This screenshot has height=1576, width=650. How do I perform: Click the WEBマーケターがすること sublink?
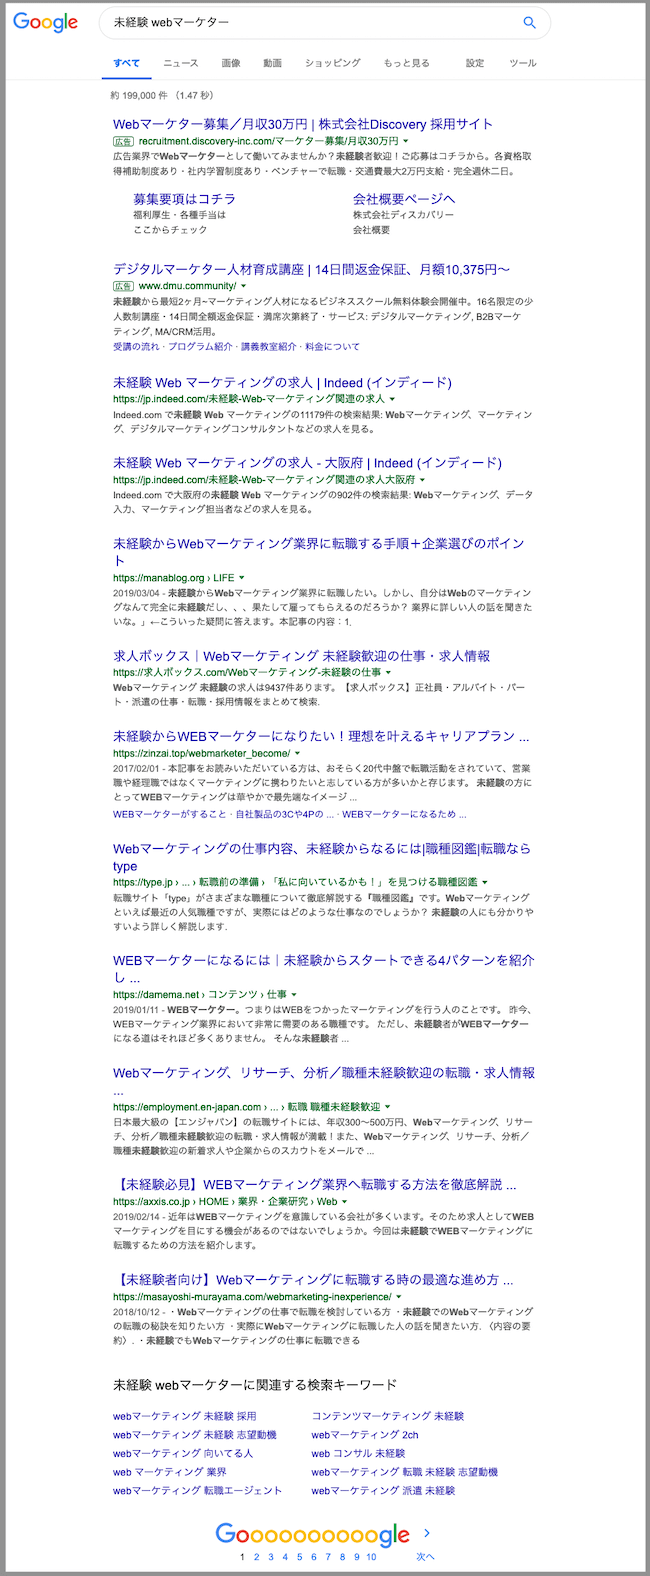pos(169,814)
